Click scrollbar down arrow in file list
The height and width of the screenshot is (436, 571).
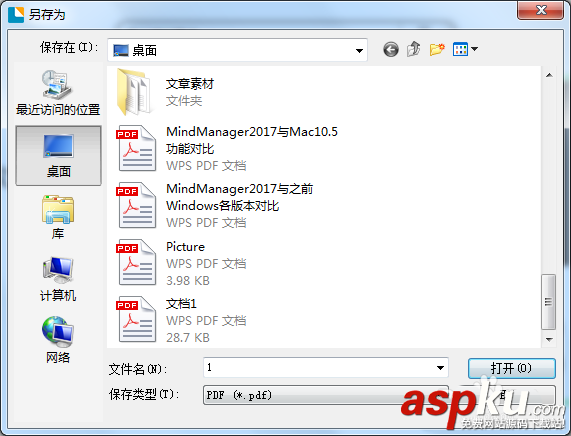(549, 339)
